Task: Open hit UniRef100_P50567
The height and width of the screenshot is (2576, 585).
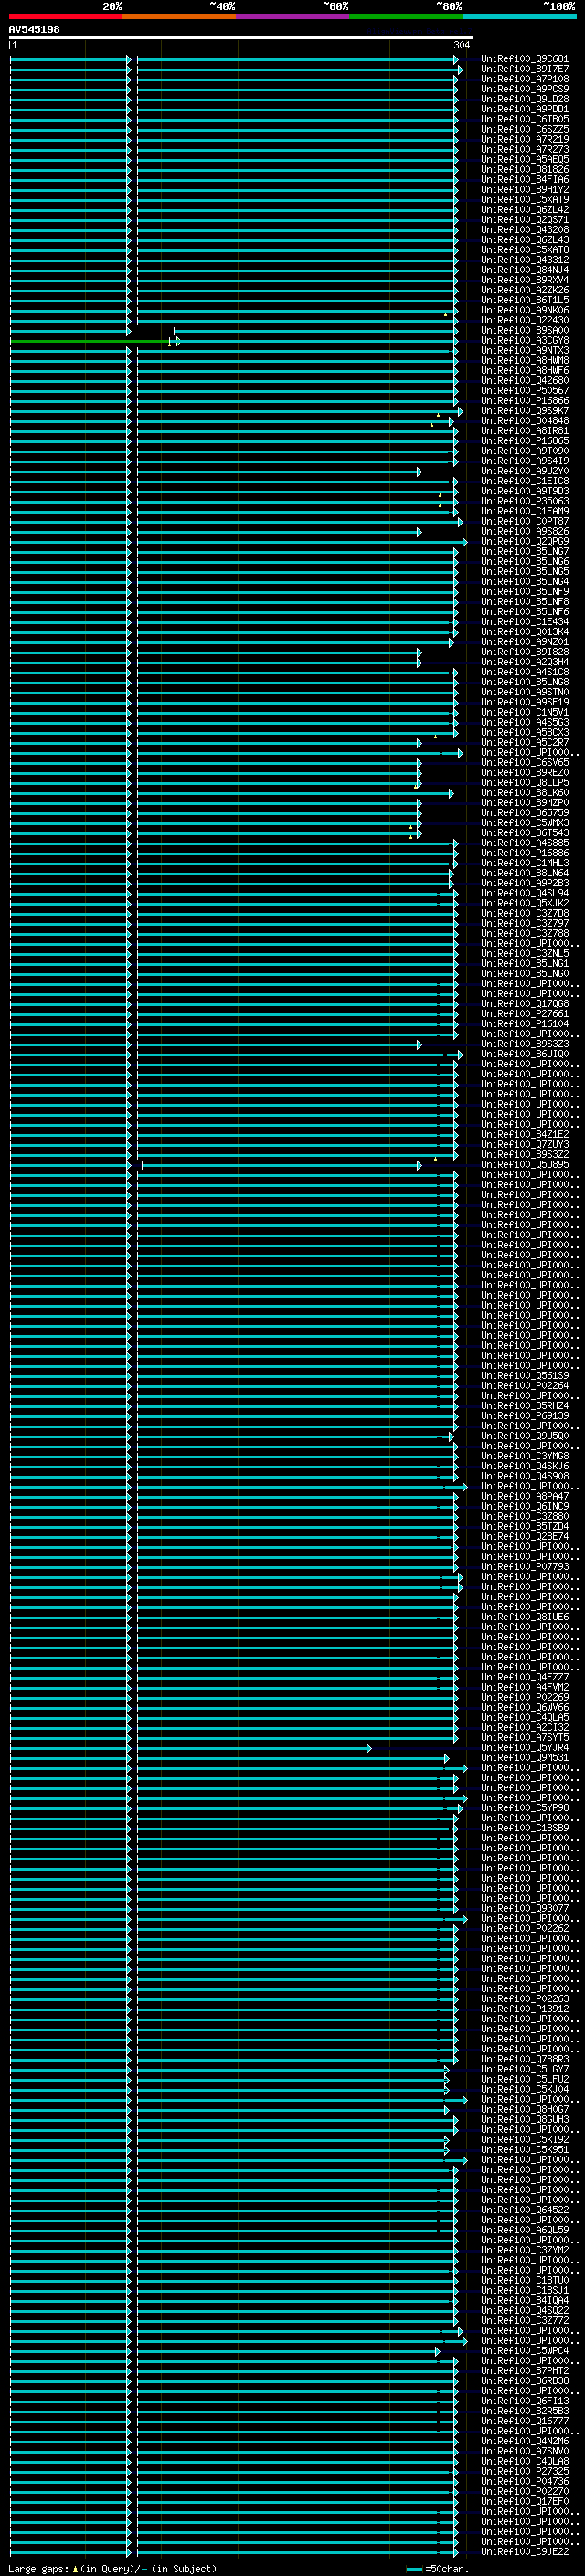Action: pos(525,390)
